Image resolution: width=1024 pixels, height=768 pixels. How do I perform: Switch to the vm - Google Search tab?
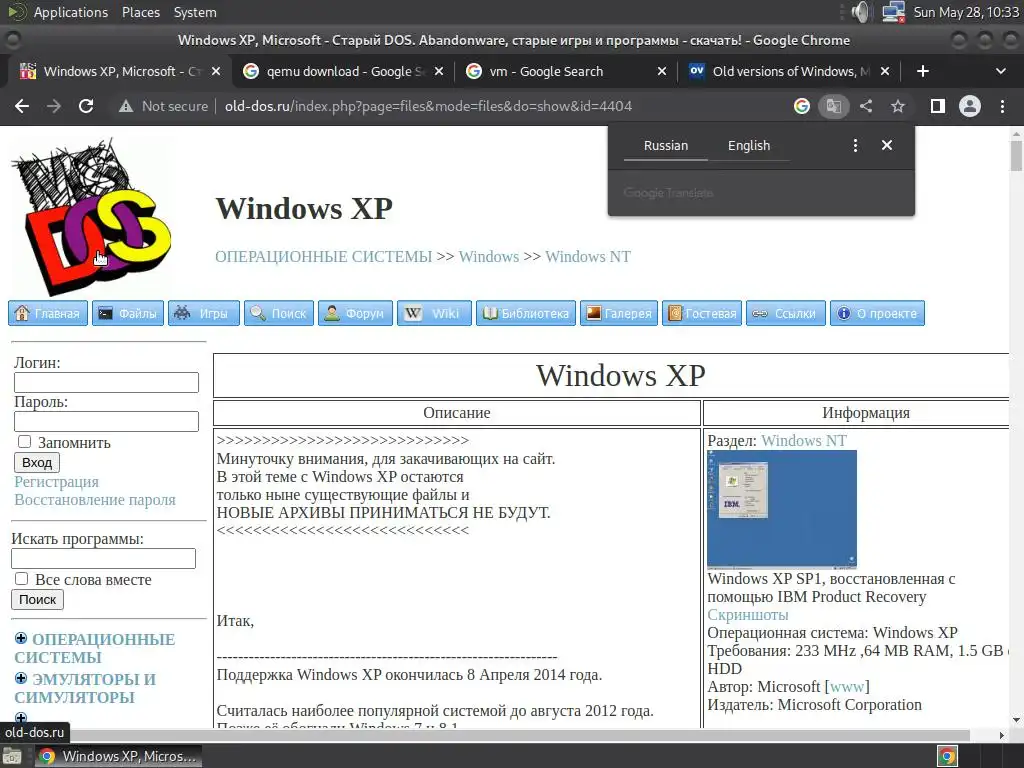click(565, 71)
